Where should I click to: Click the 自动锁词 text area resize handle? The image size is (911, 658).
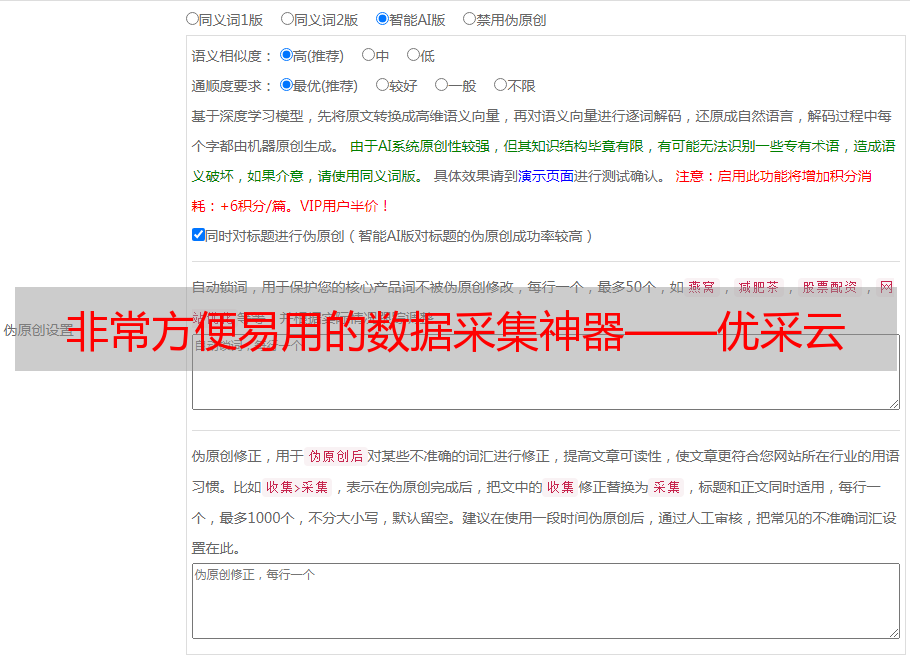coord(894,404)
